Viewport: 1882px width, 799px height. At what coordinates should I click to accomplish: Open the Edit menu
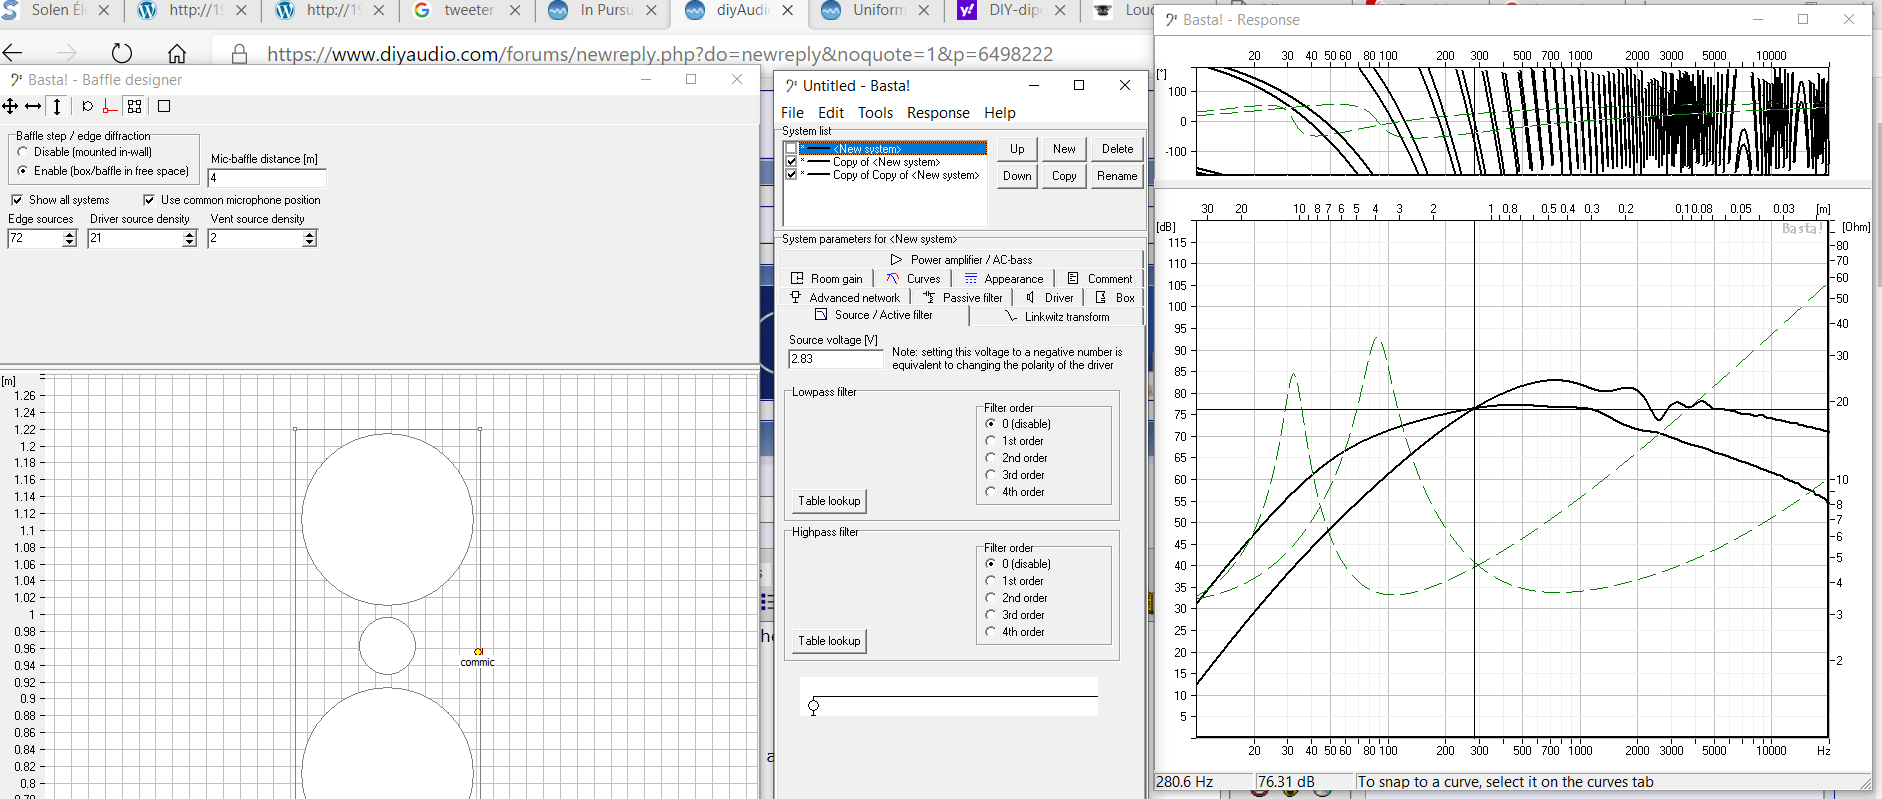click(831, 113)
